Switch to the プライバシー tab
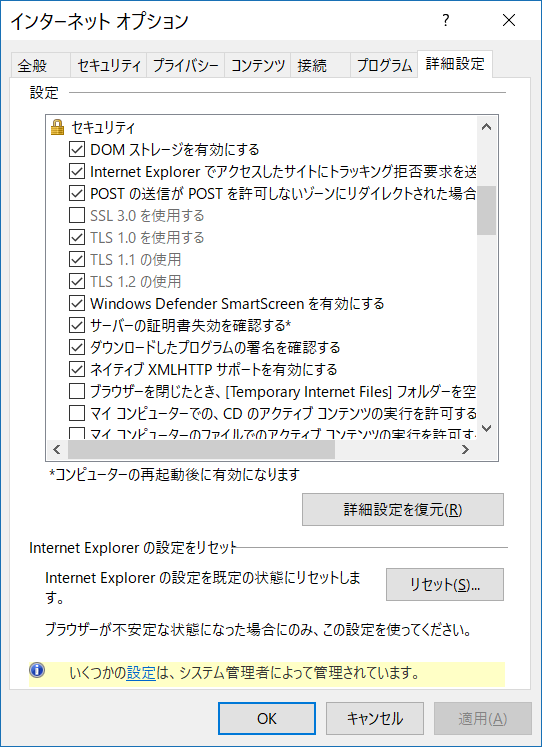 [186, 65]
